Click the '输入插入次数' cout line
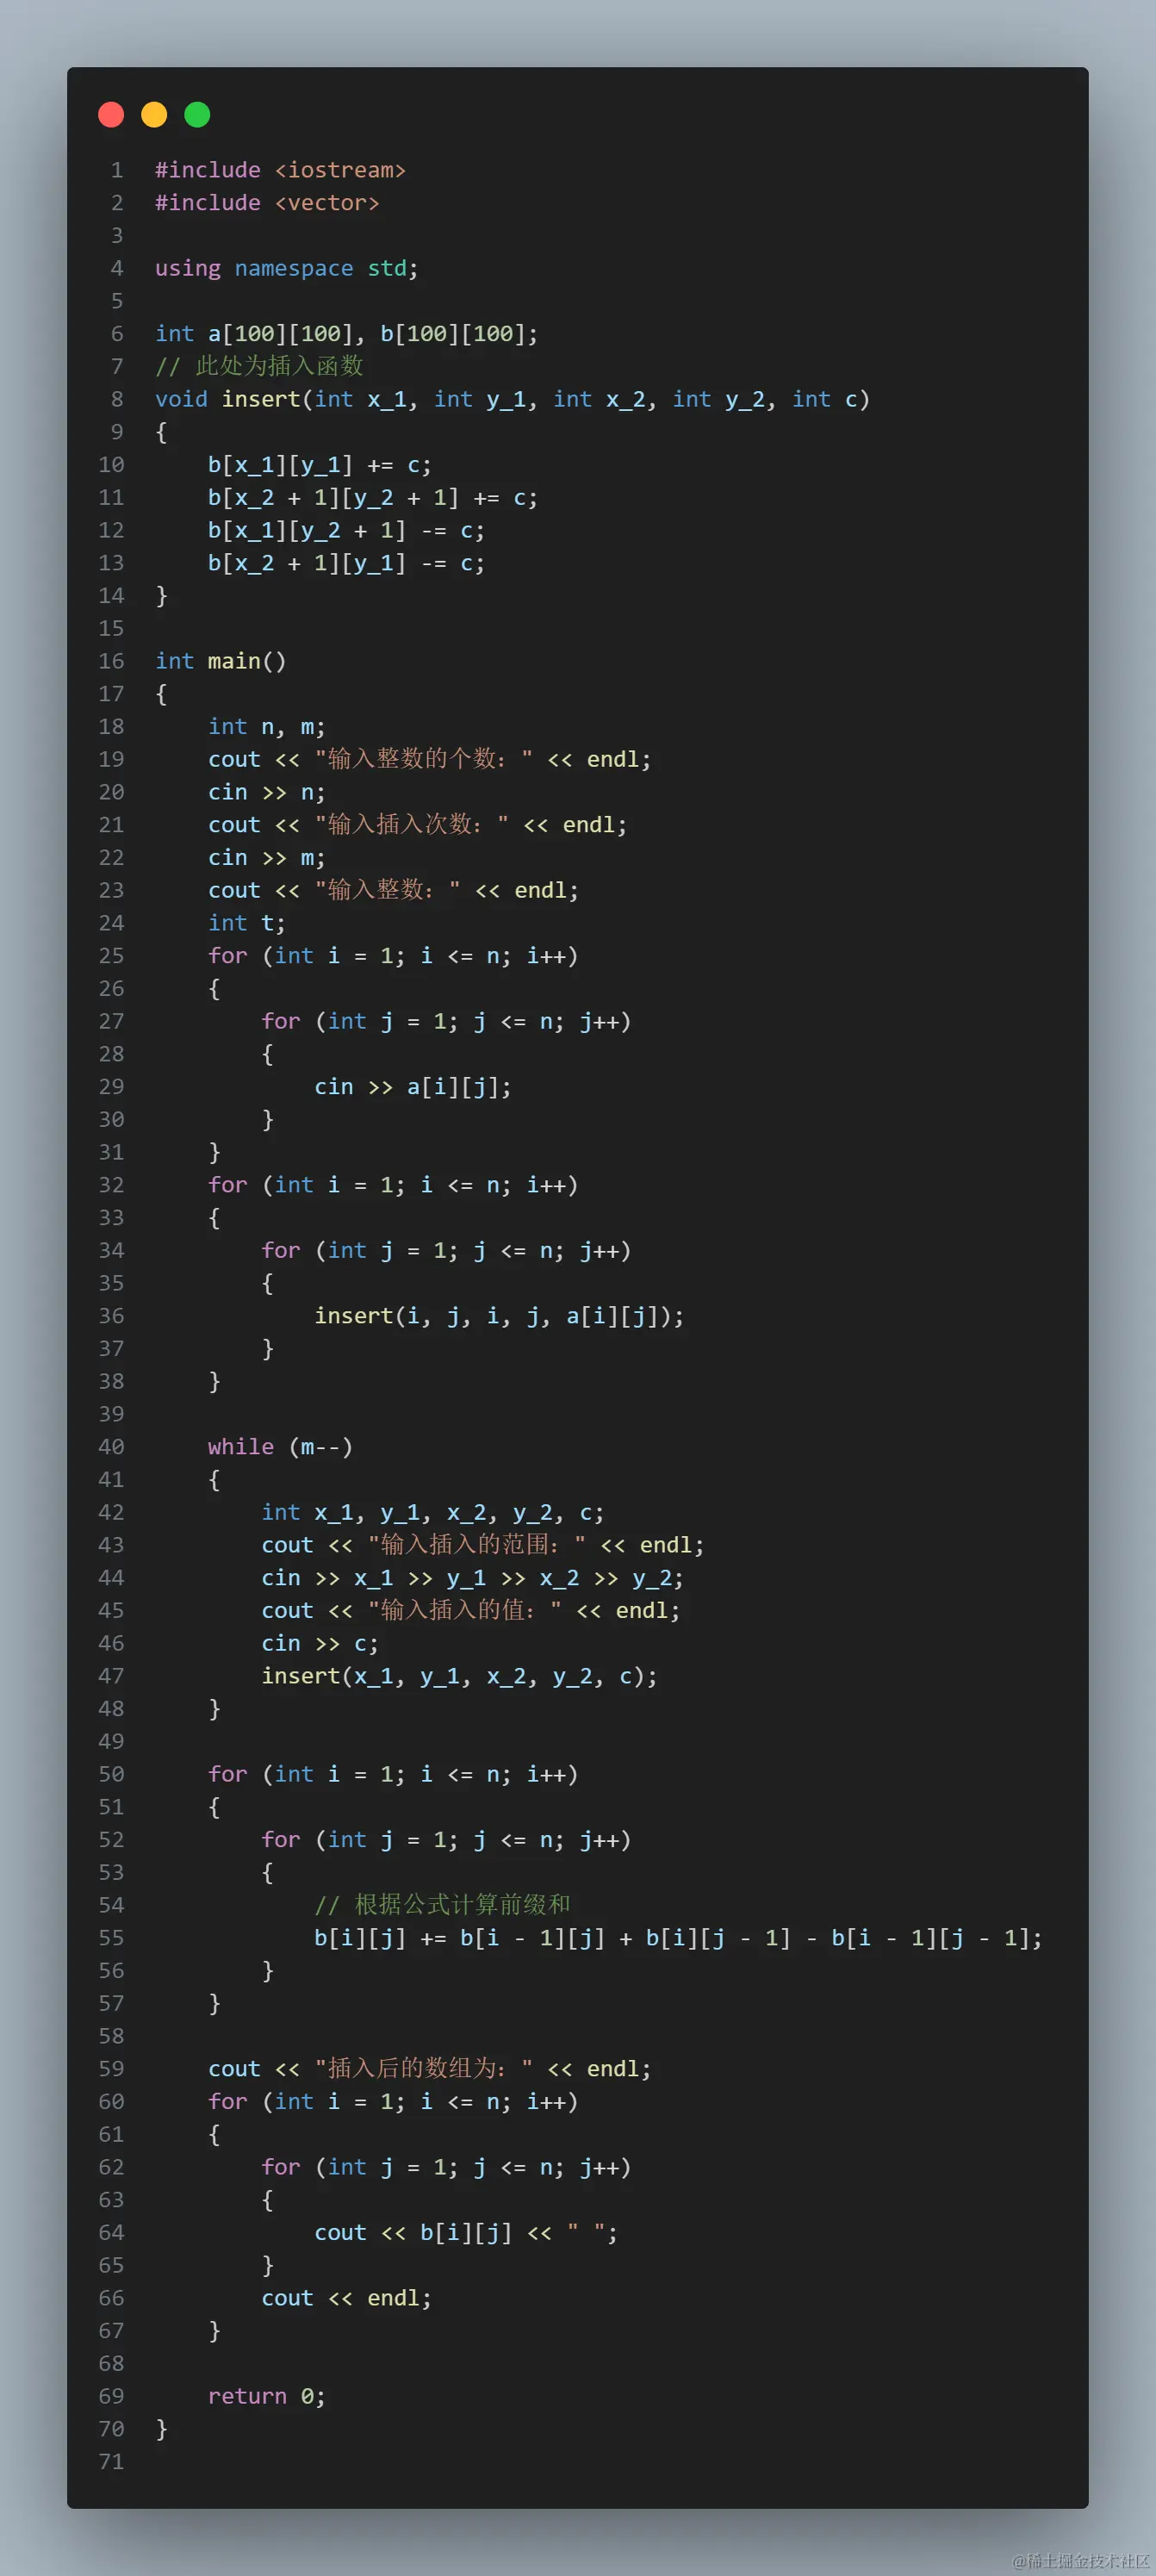 tap(417, 825)
